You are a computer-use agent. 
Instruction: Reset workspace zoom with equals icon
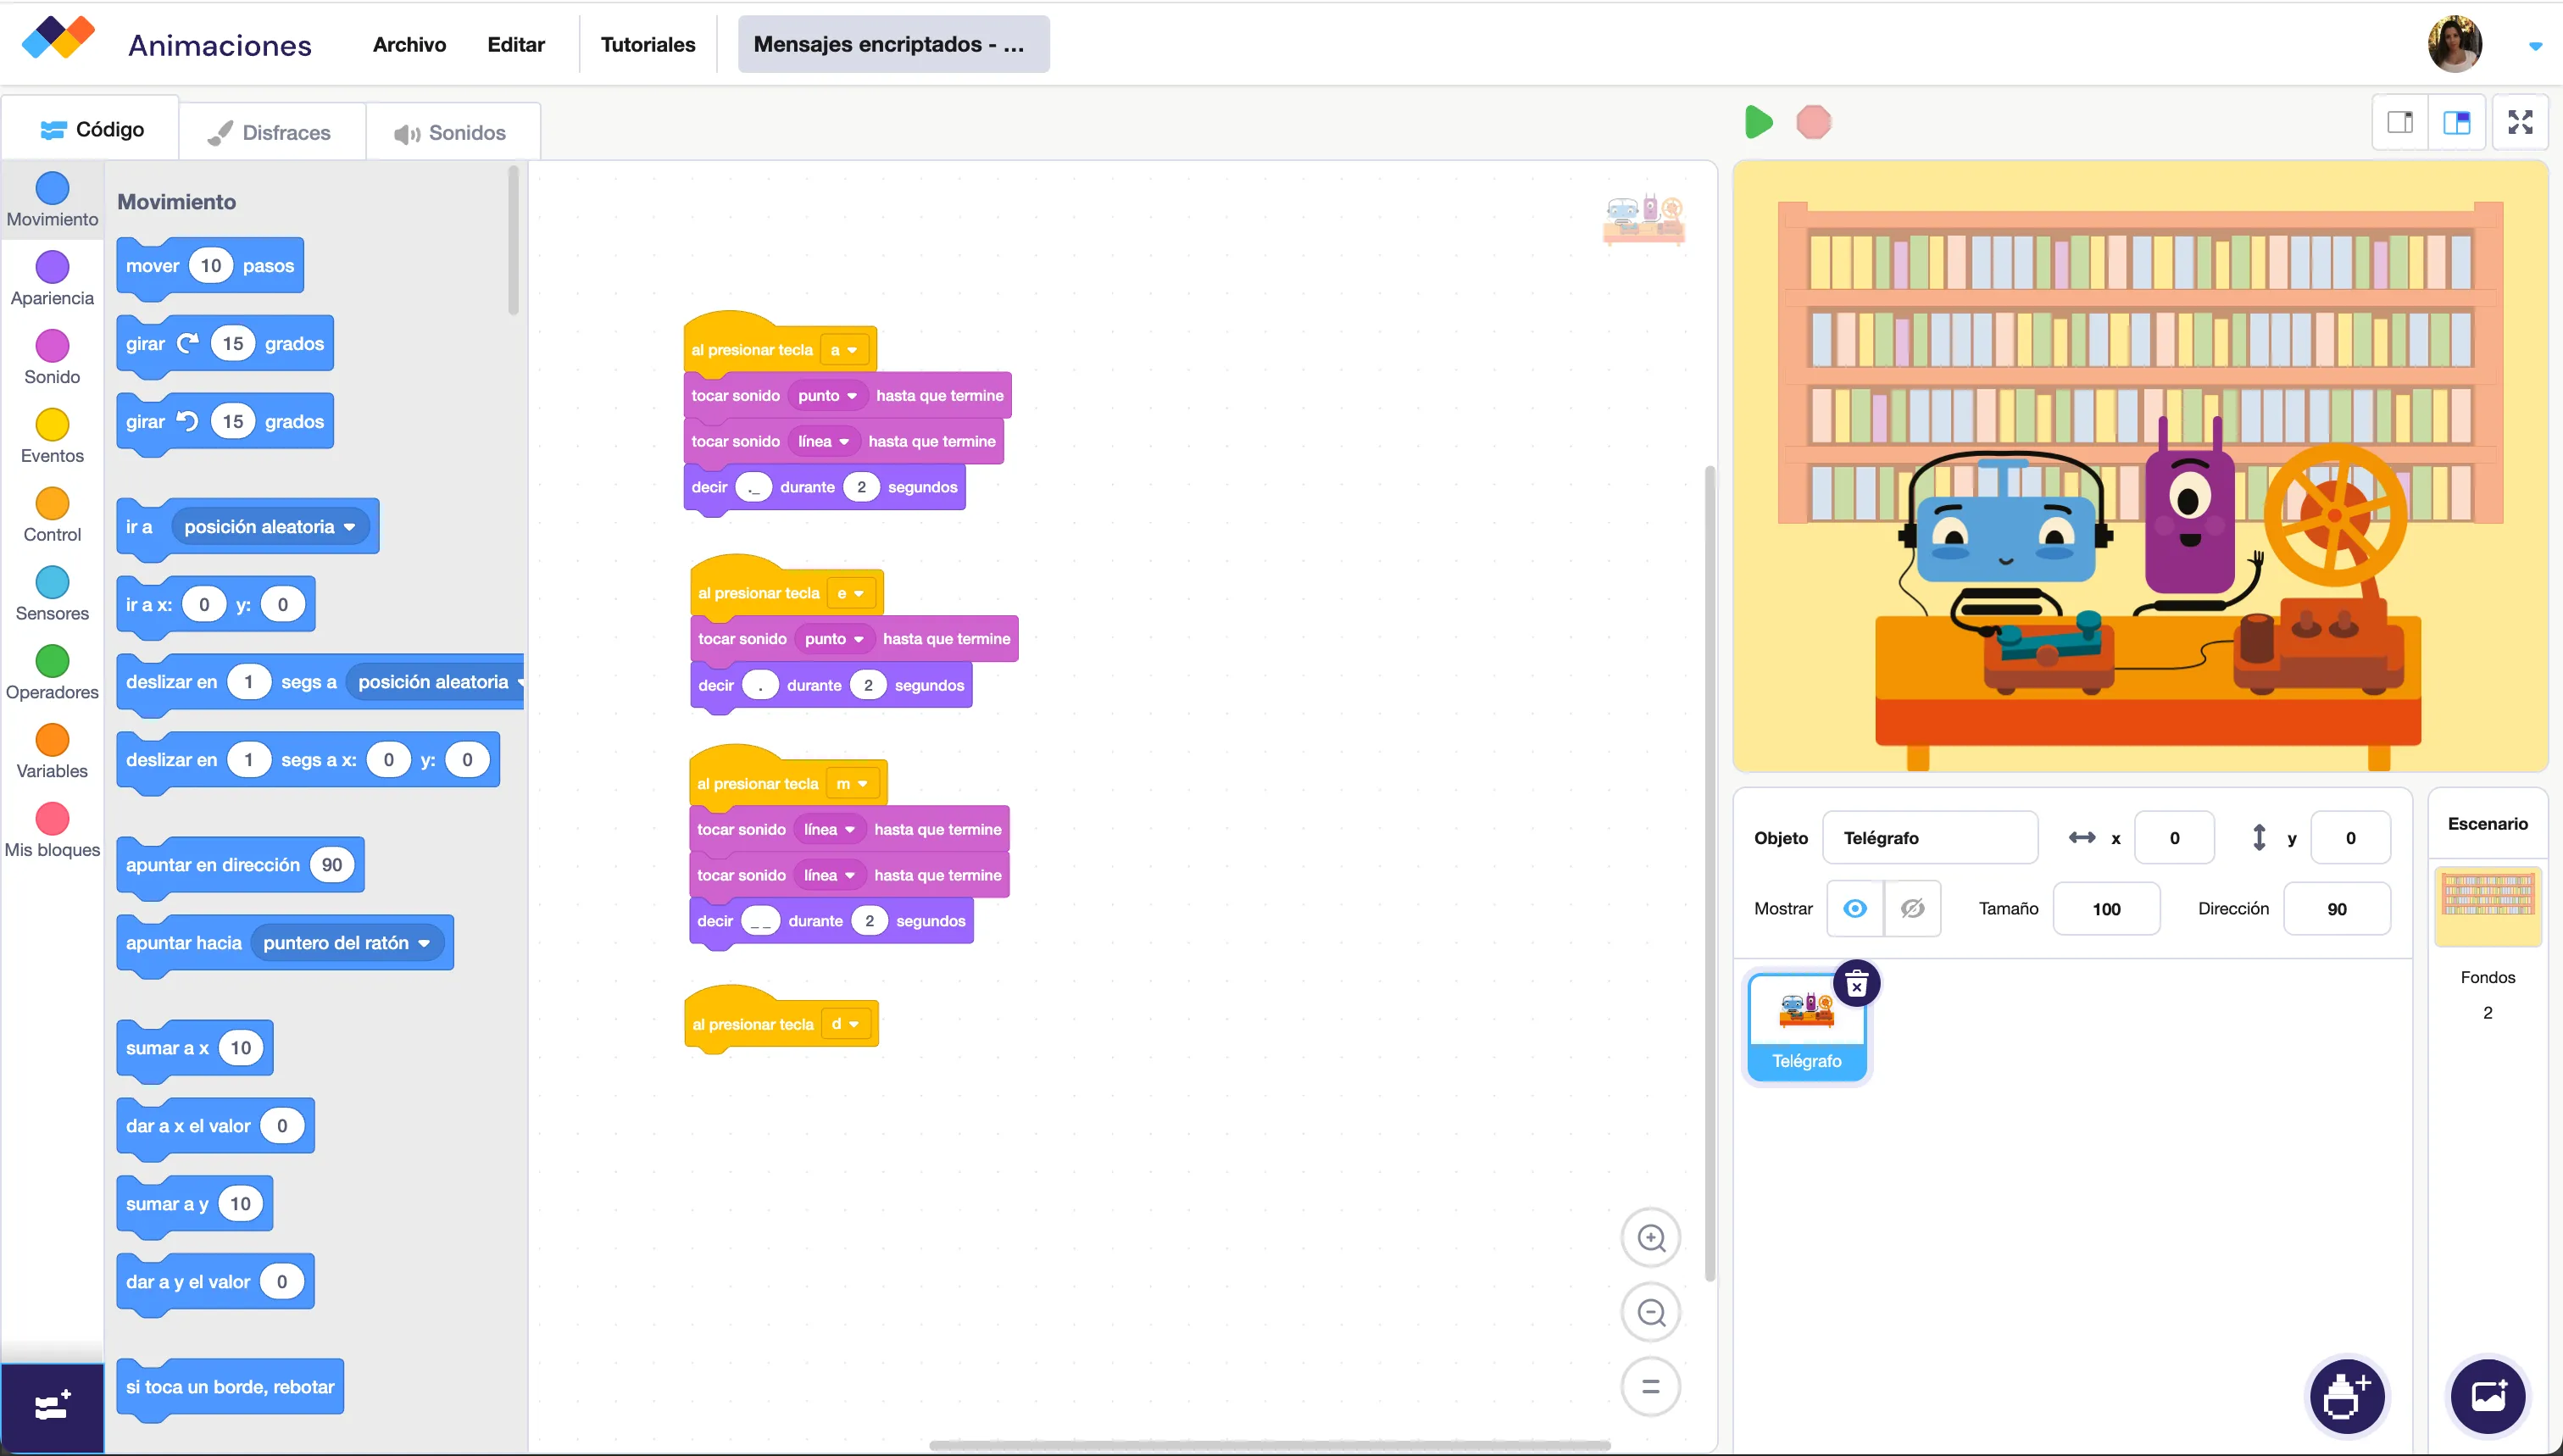[x=1650, y=1386]
